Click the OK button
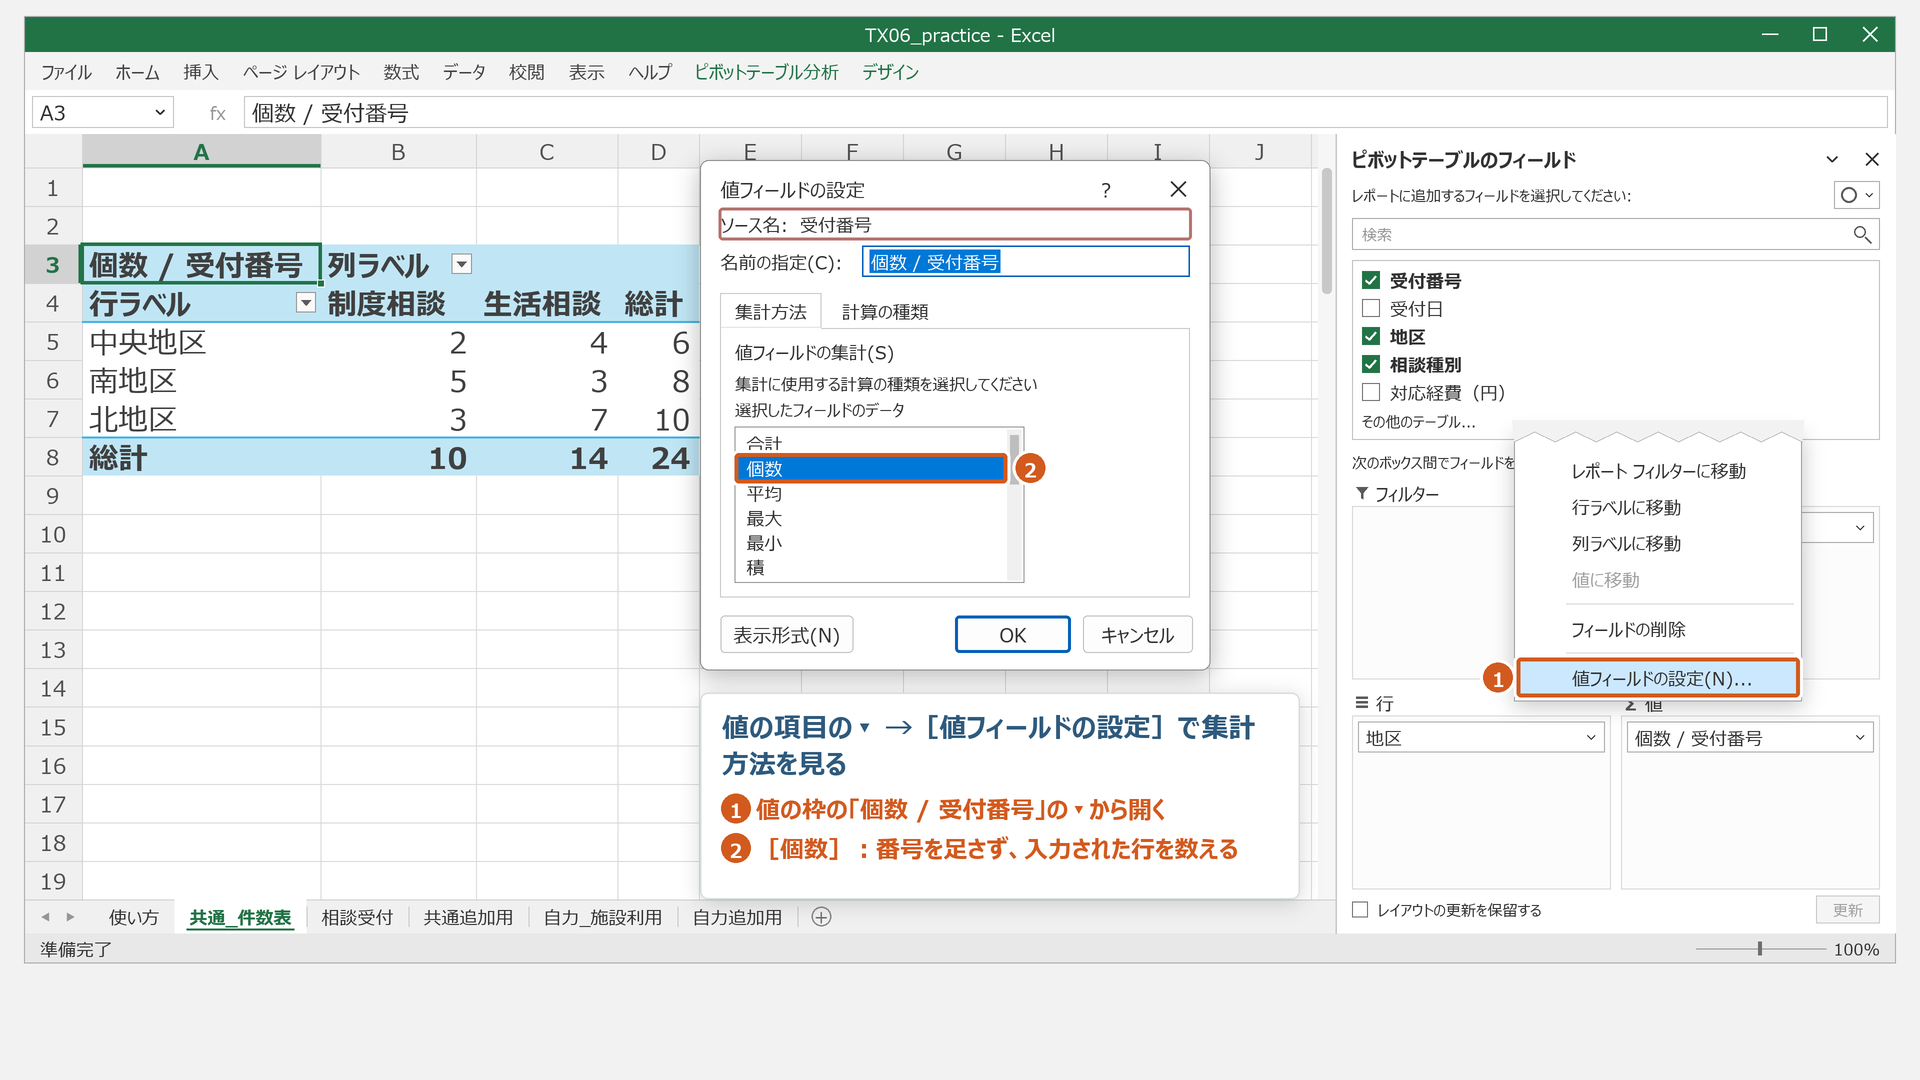1920x1080 pixels. pos(1012,635)
